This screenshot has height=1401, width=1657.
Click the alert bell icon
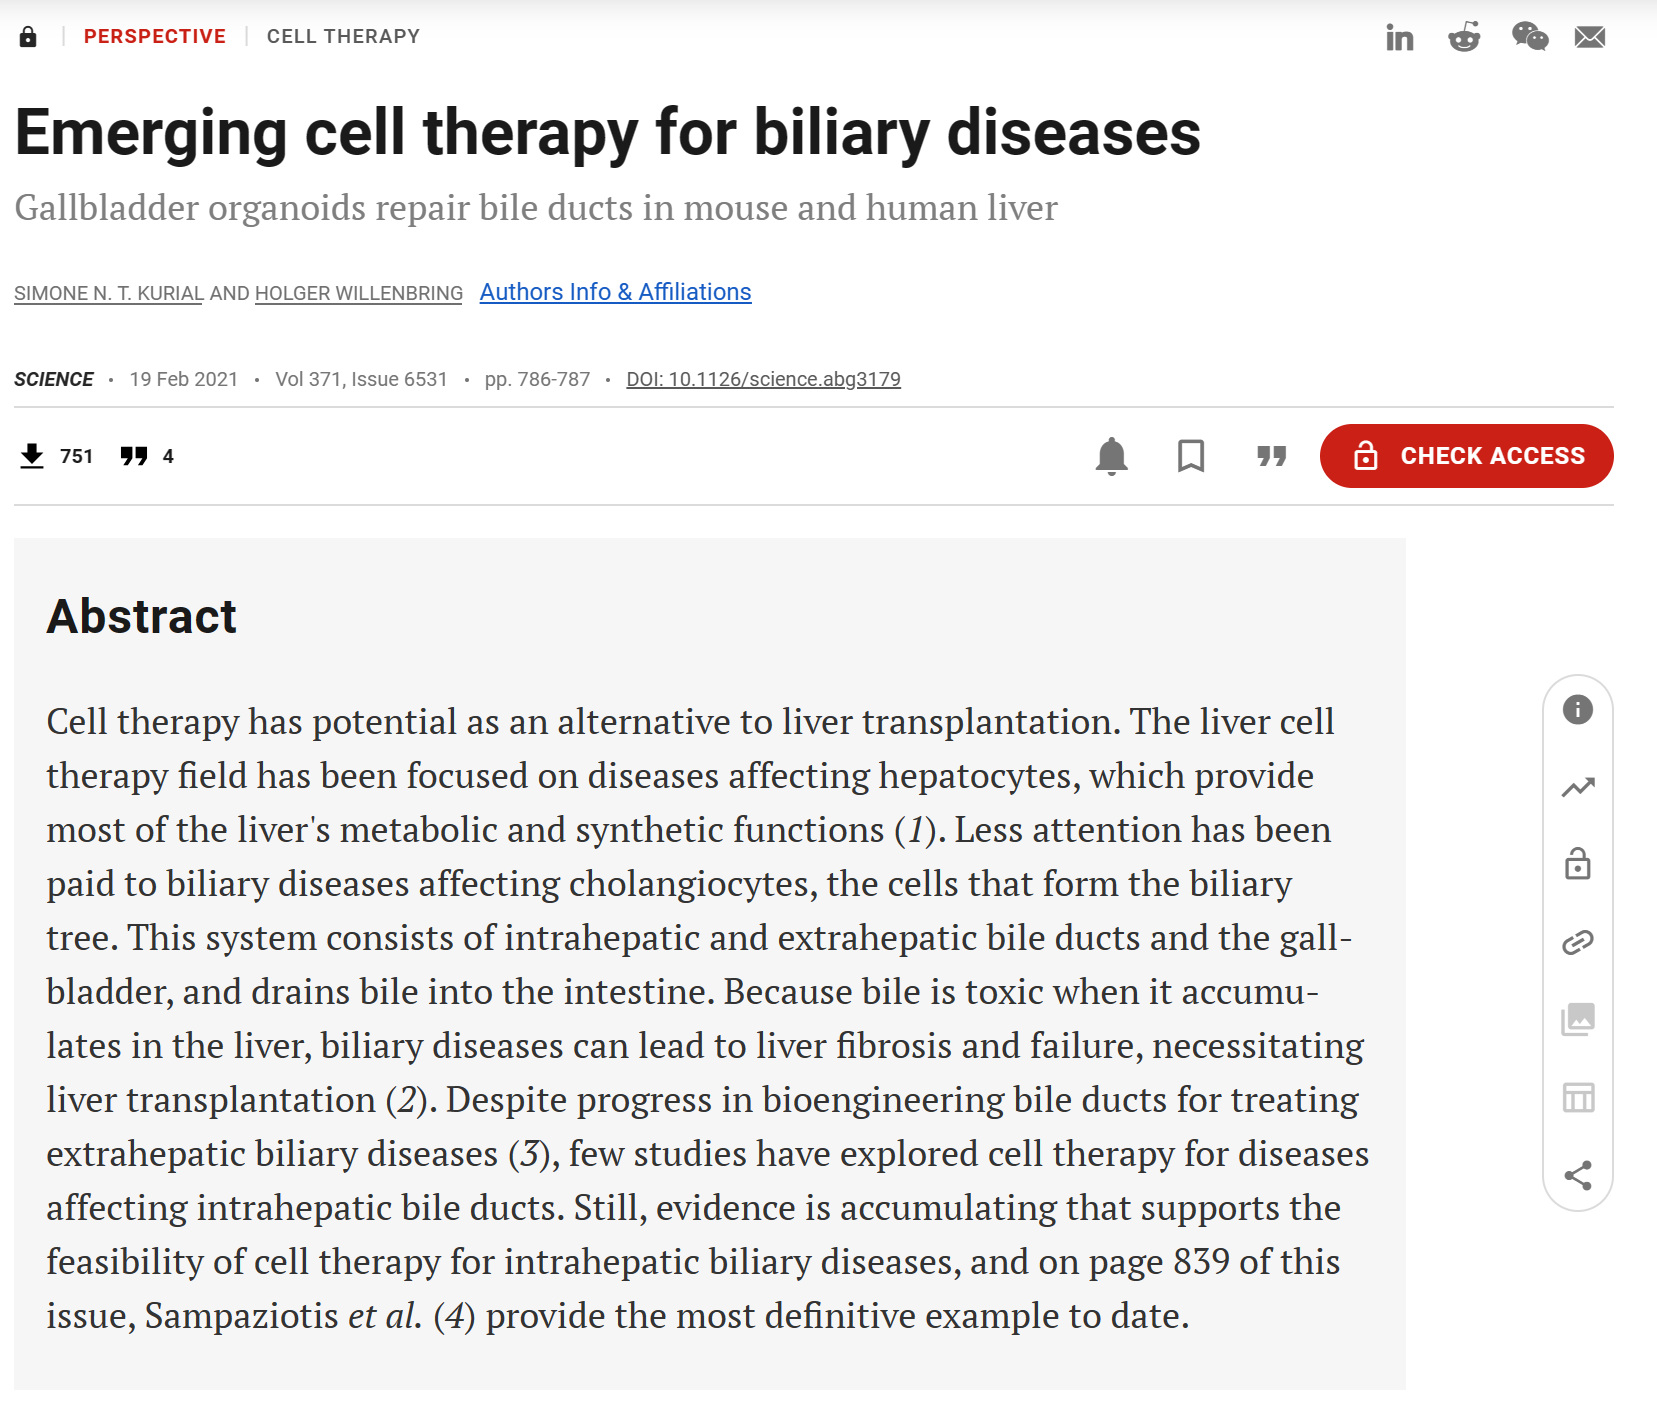coord(1111,456)
